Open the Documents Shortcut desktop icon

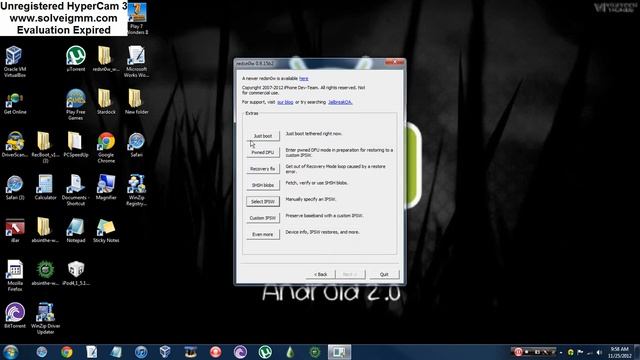tap(76, 190)
